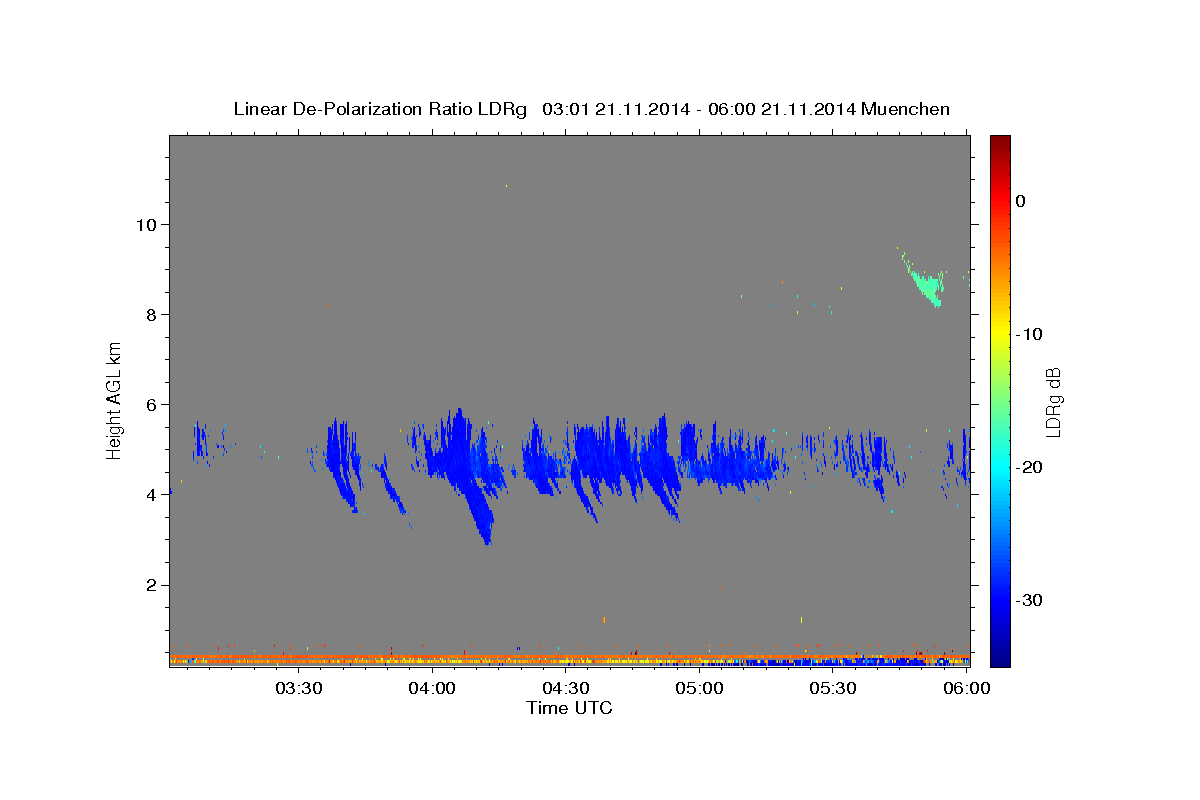This screenshot has width=1200, height=800.
Task: Click the height tick label "10"
Action: (x=148, y=224)
